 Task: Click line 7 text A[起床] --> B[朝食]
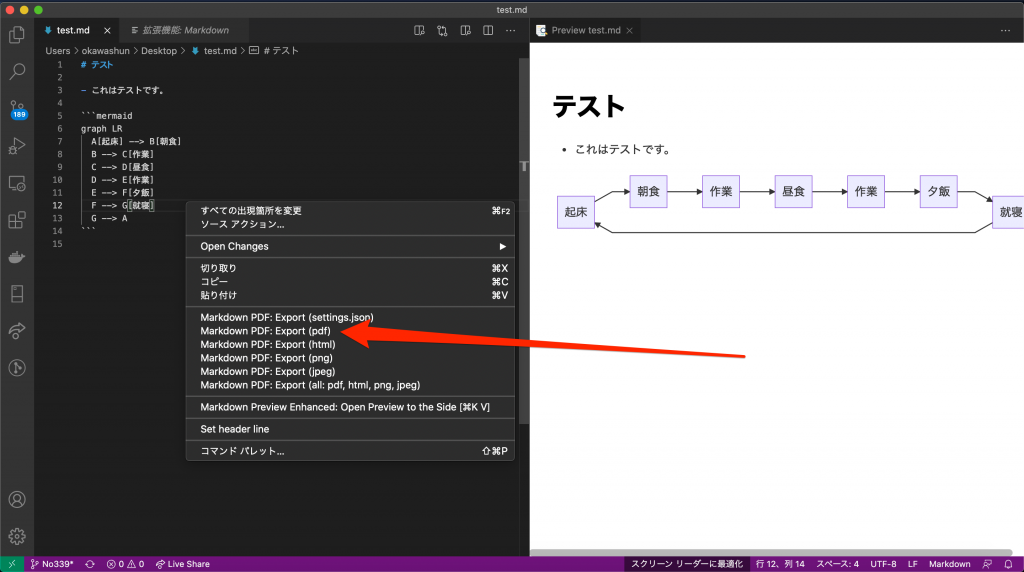[136, 141]
